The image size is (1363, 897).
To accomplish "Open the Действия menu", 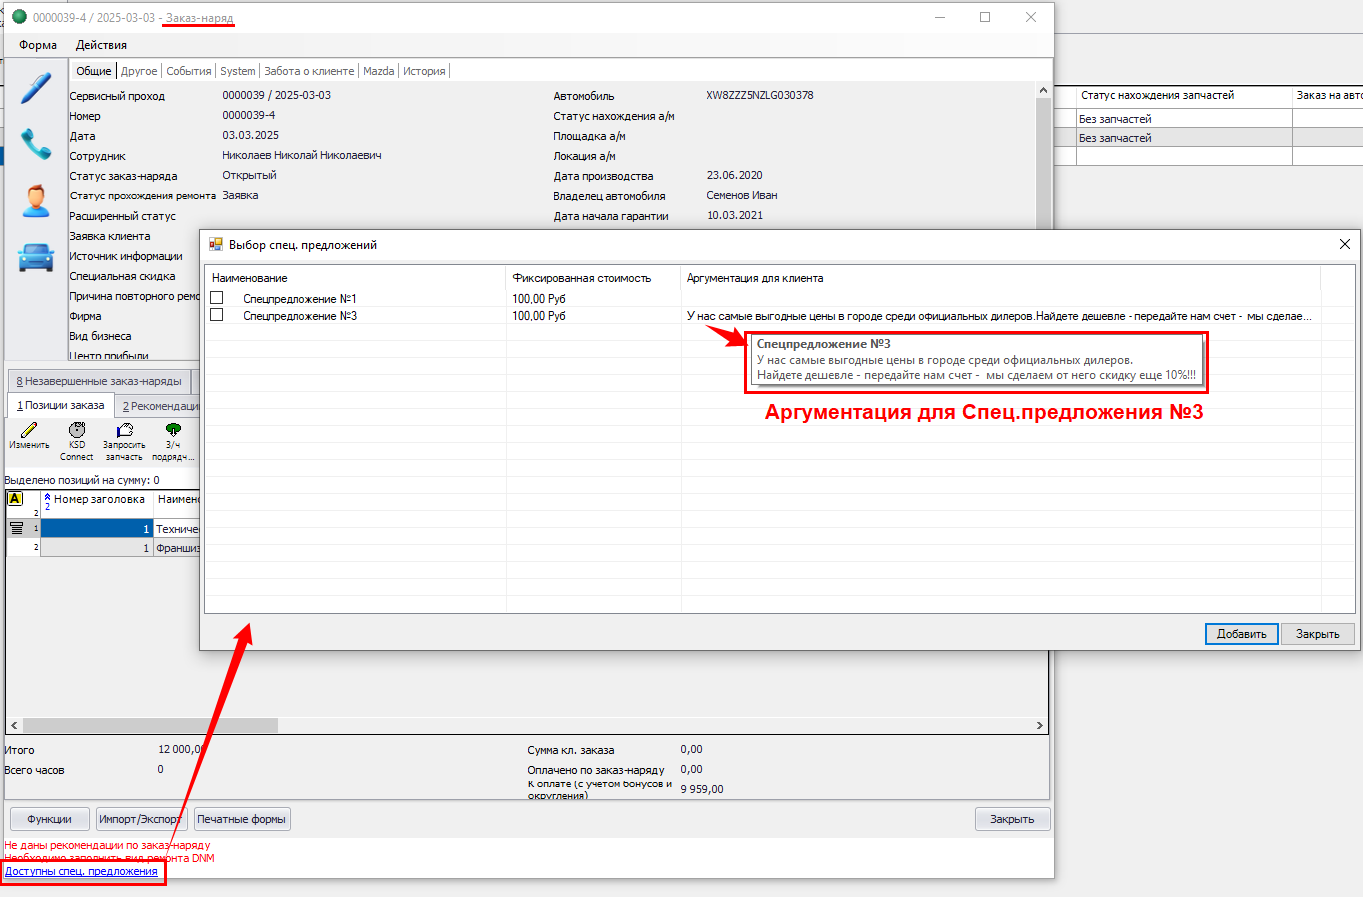I will 101,45.
